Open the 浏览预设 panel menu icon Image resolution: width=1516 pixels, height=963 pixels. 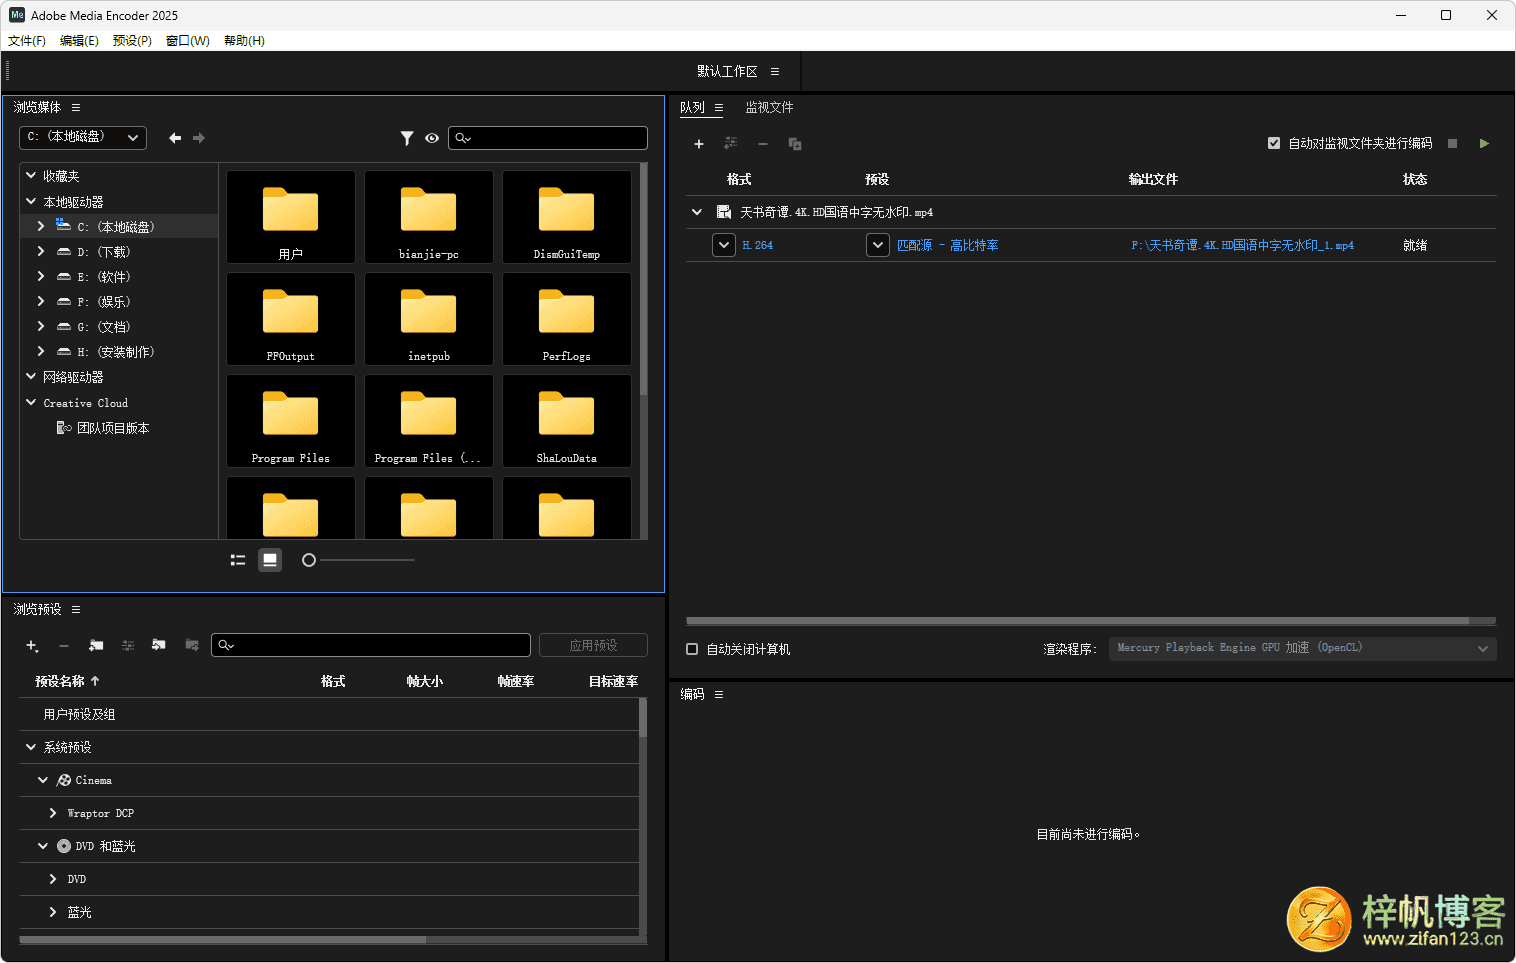pos(76,609)
